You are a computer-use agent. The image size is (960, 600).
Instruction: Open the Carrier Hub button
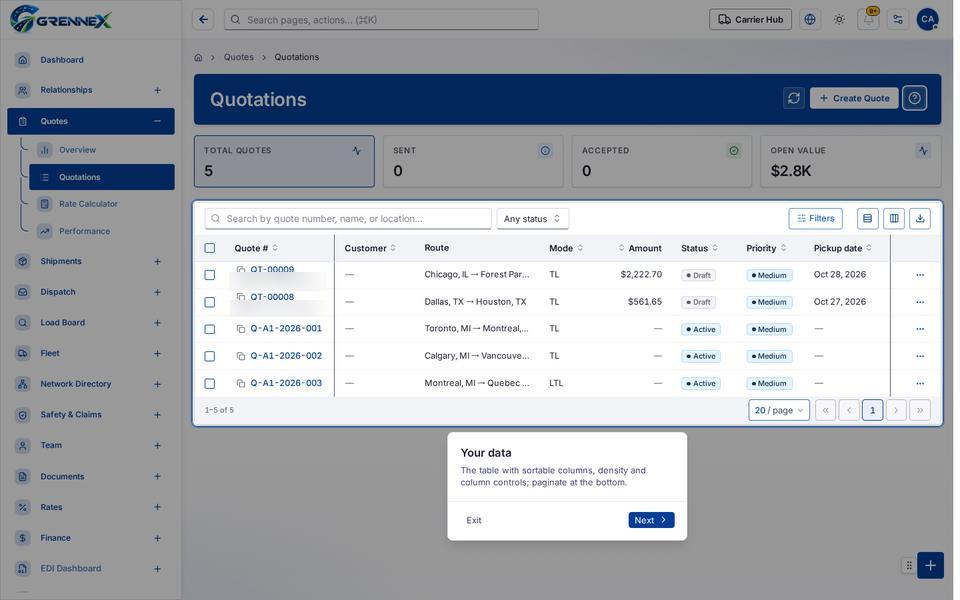(x=751, y=20)
